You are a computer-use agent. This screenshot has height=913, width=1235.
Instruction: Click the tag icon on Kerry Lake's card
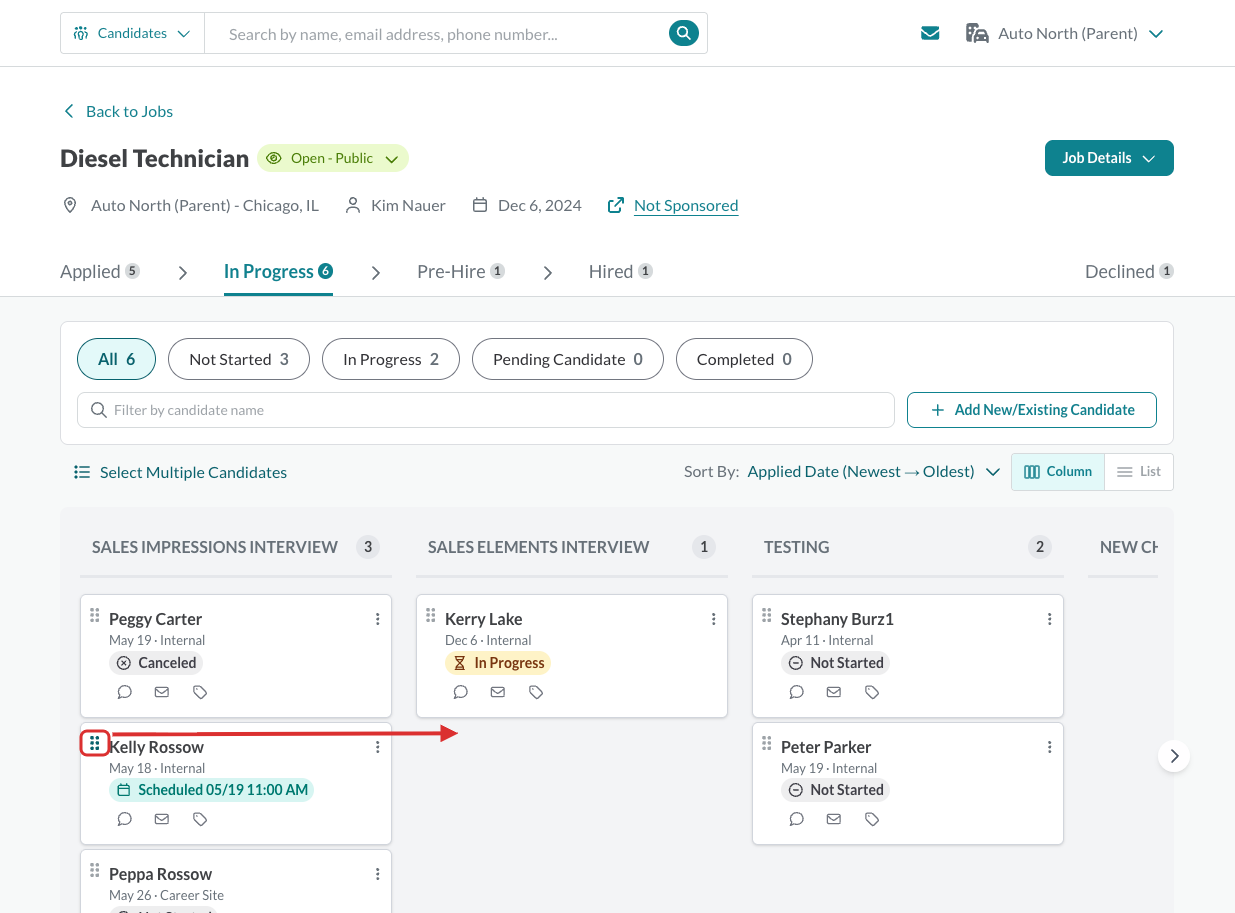pyautogui.click(x=536, y=692)
